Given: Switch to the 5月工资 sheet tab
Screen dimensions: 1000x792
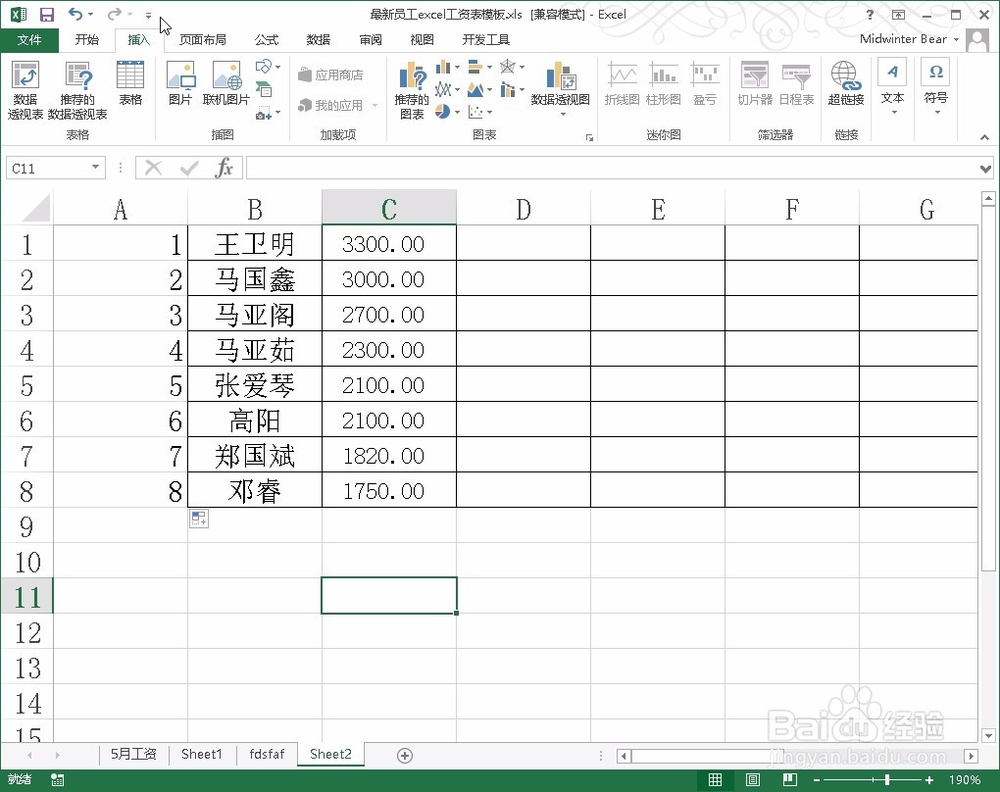Looking at the screenshot, I should click(x=135, y=754).
